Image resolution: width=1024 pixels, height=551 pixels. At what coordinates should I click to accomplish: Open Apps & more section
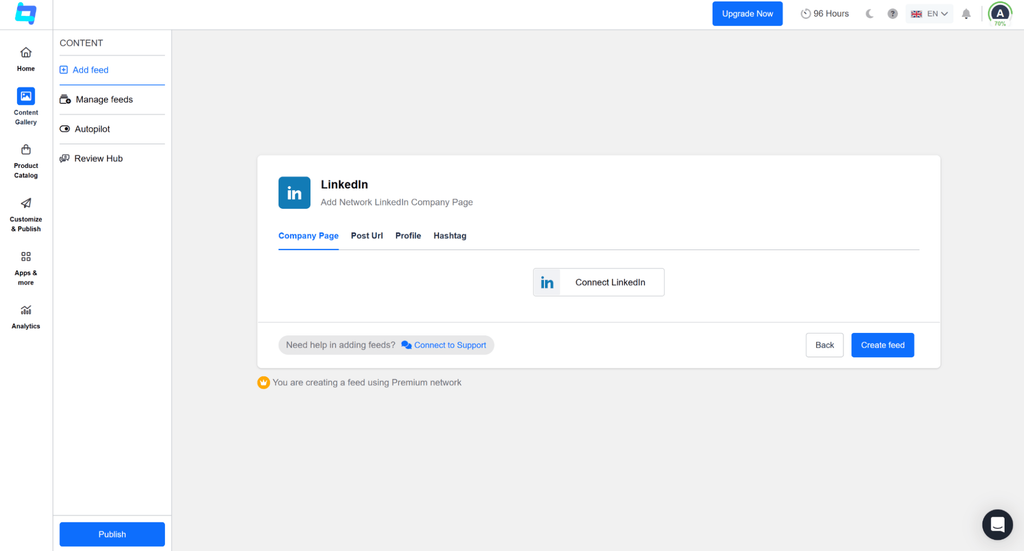25,268
